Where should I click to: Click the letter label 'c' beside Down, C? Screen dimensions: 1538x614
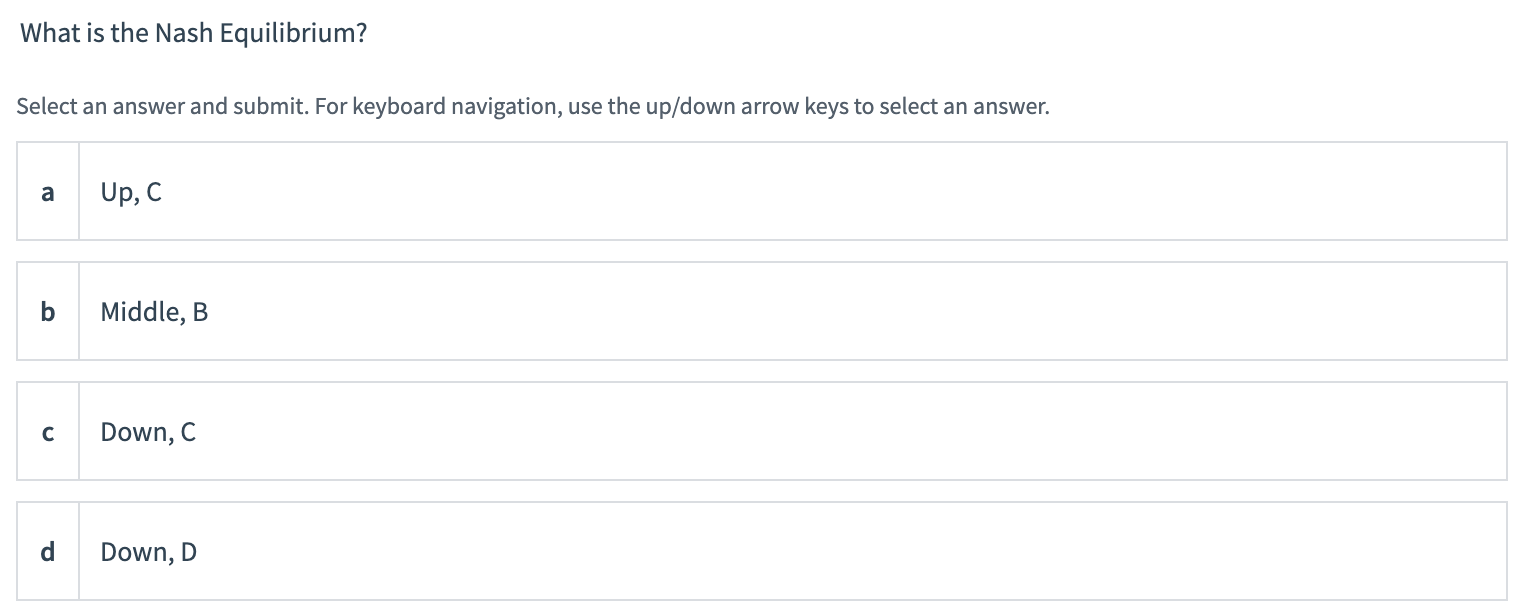47,432
